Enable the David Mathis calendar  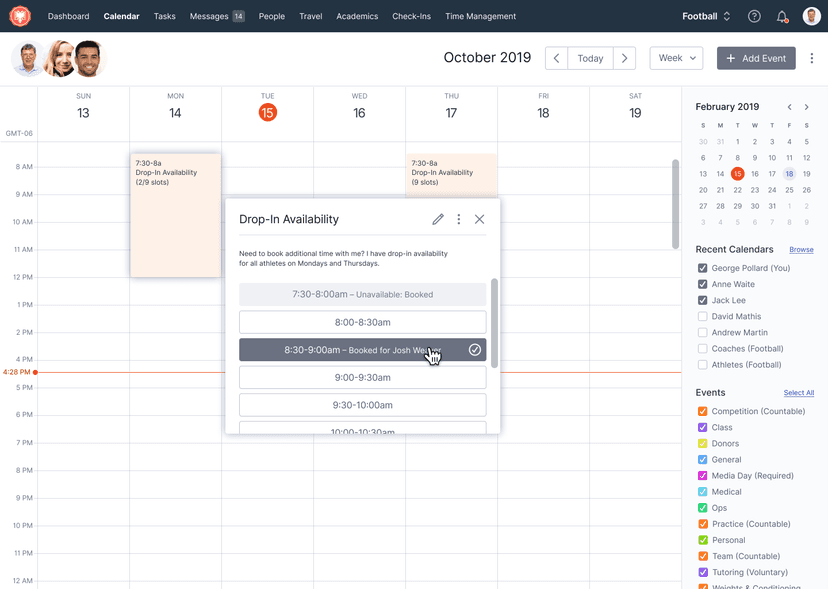pos(703,316)
